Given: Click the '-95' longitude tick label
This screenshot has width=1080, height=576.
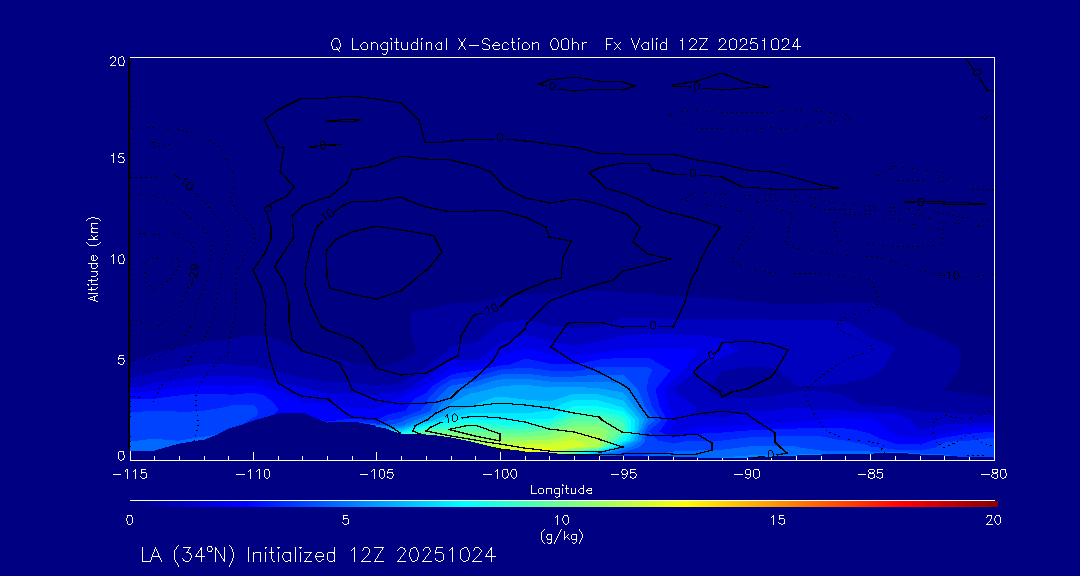Looking at the screenshot, I should 623,474.
